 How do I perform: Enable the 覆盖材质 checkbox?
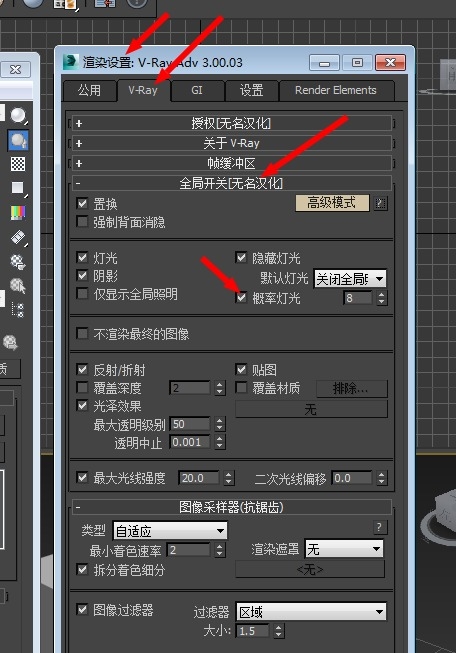click(241, 388)
